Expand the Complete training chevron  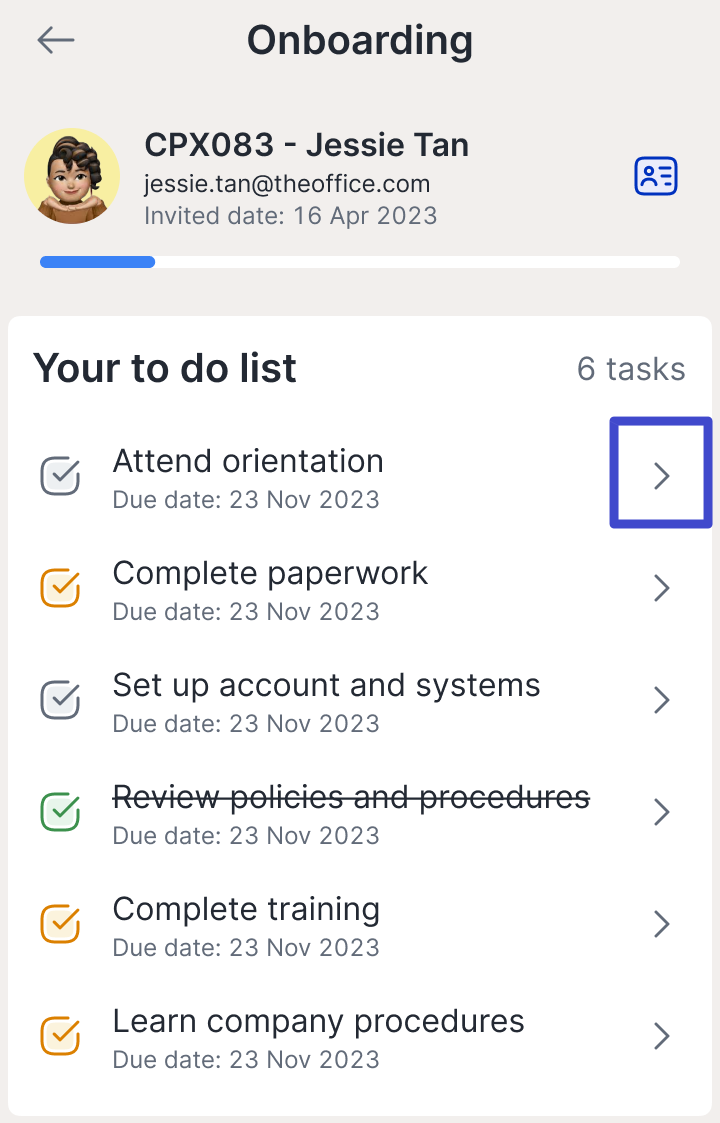point(661,924)
